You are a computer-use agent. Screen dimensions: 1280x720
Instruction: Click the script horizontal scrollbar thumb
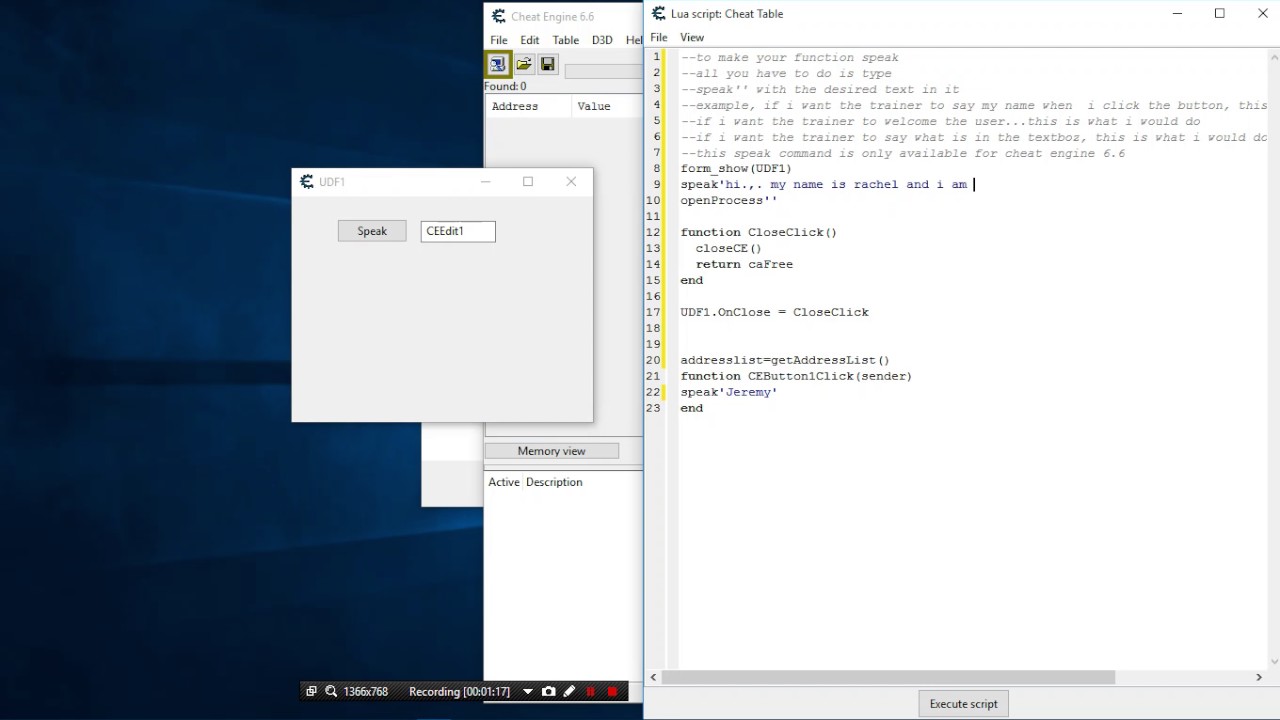pyautogui.click(x=888, y=677)
